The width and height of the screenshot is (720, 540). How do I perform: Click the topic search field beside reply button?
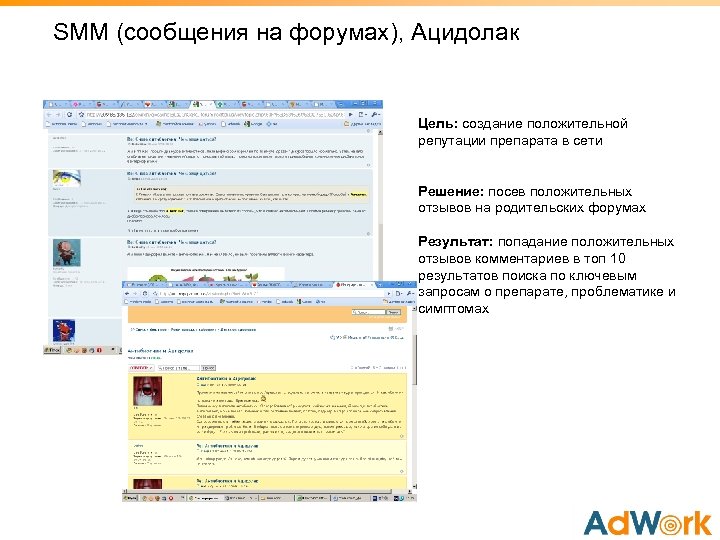coord(179,368)
